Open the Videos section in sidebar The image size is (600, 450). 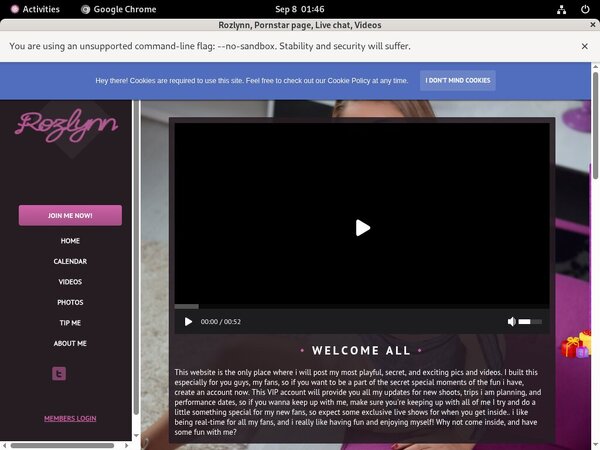70,282
